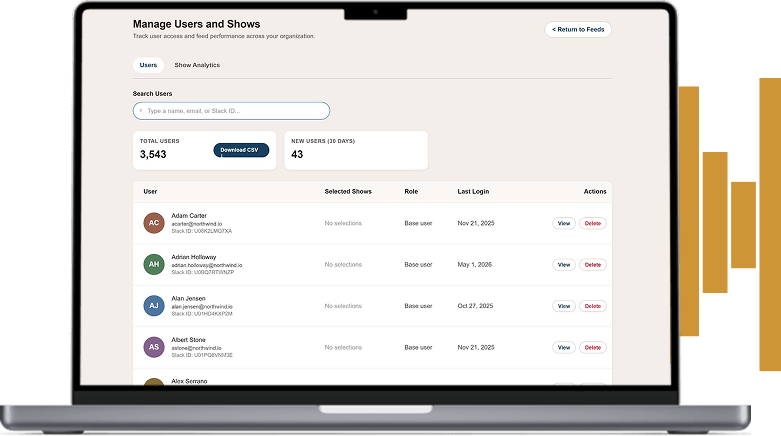Image resolution: width=781 pixels, height=436 pixels.
Task: Focus the Search Users input field
Action: 231,111
